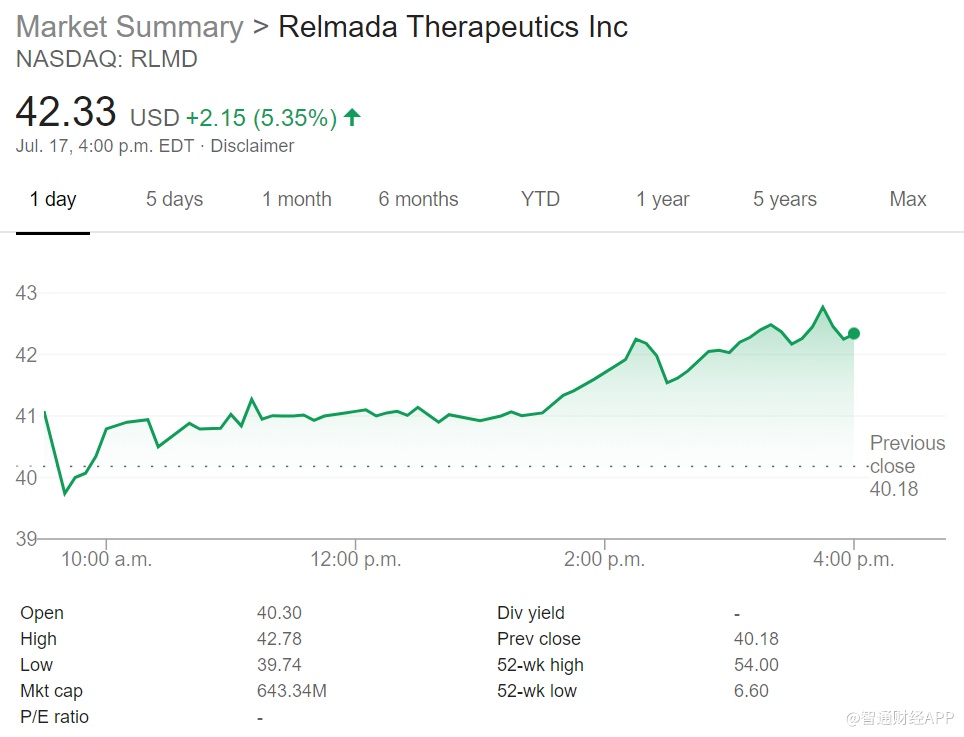The width and height of the screenshot is (964, 737).
Task: Show the 6 months chart range
Action: pos(418,199)
